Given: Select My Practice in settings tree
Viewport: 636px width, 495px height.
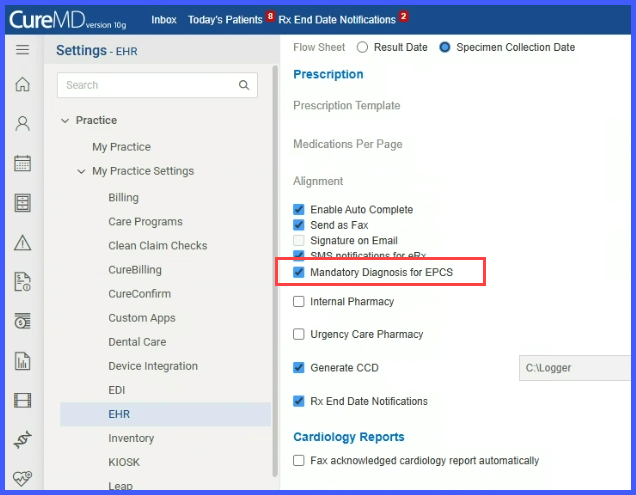Looking at the screenshot, I should (121, 147).
